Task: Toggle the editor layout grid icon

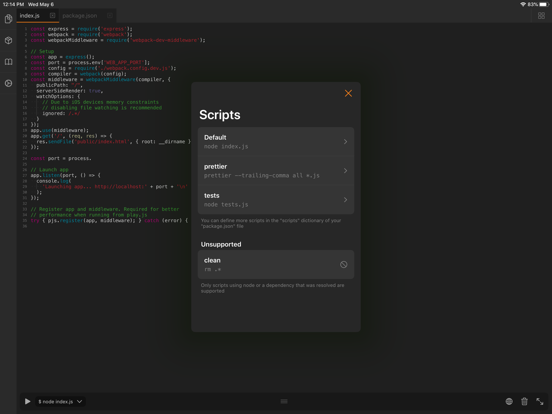Action: pyautogui.click(x=541, y=15)
